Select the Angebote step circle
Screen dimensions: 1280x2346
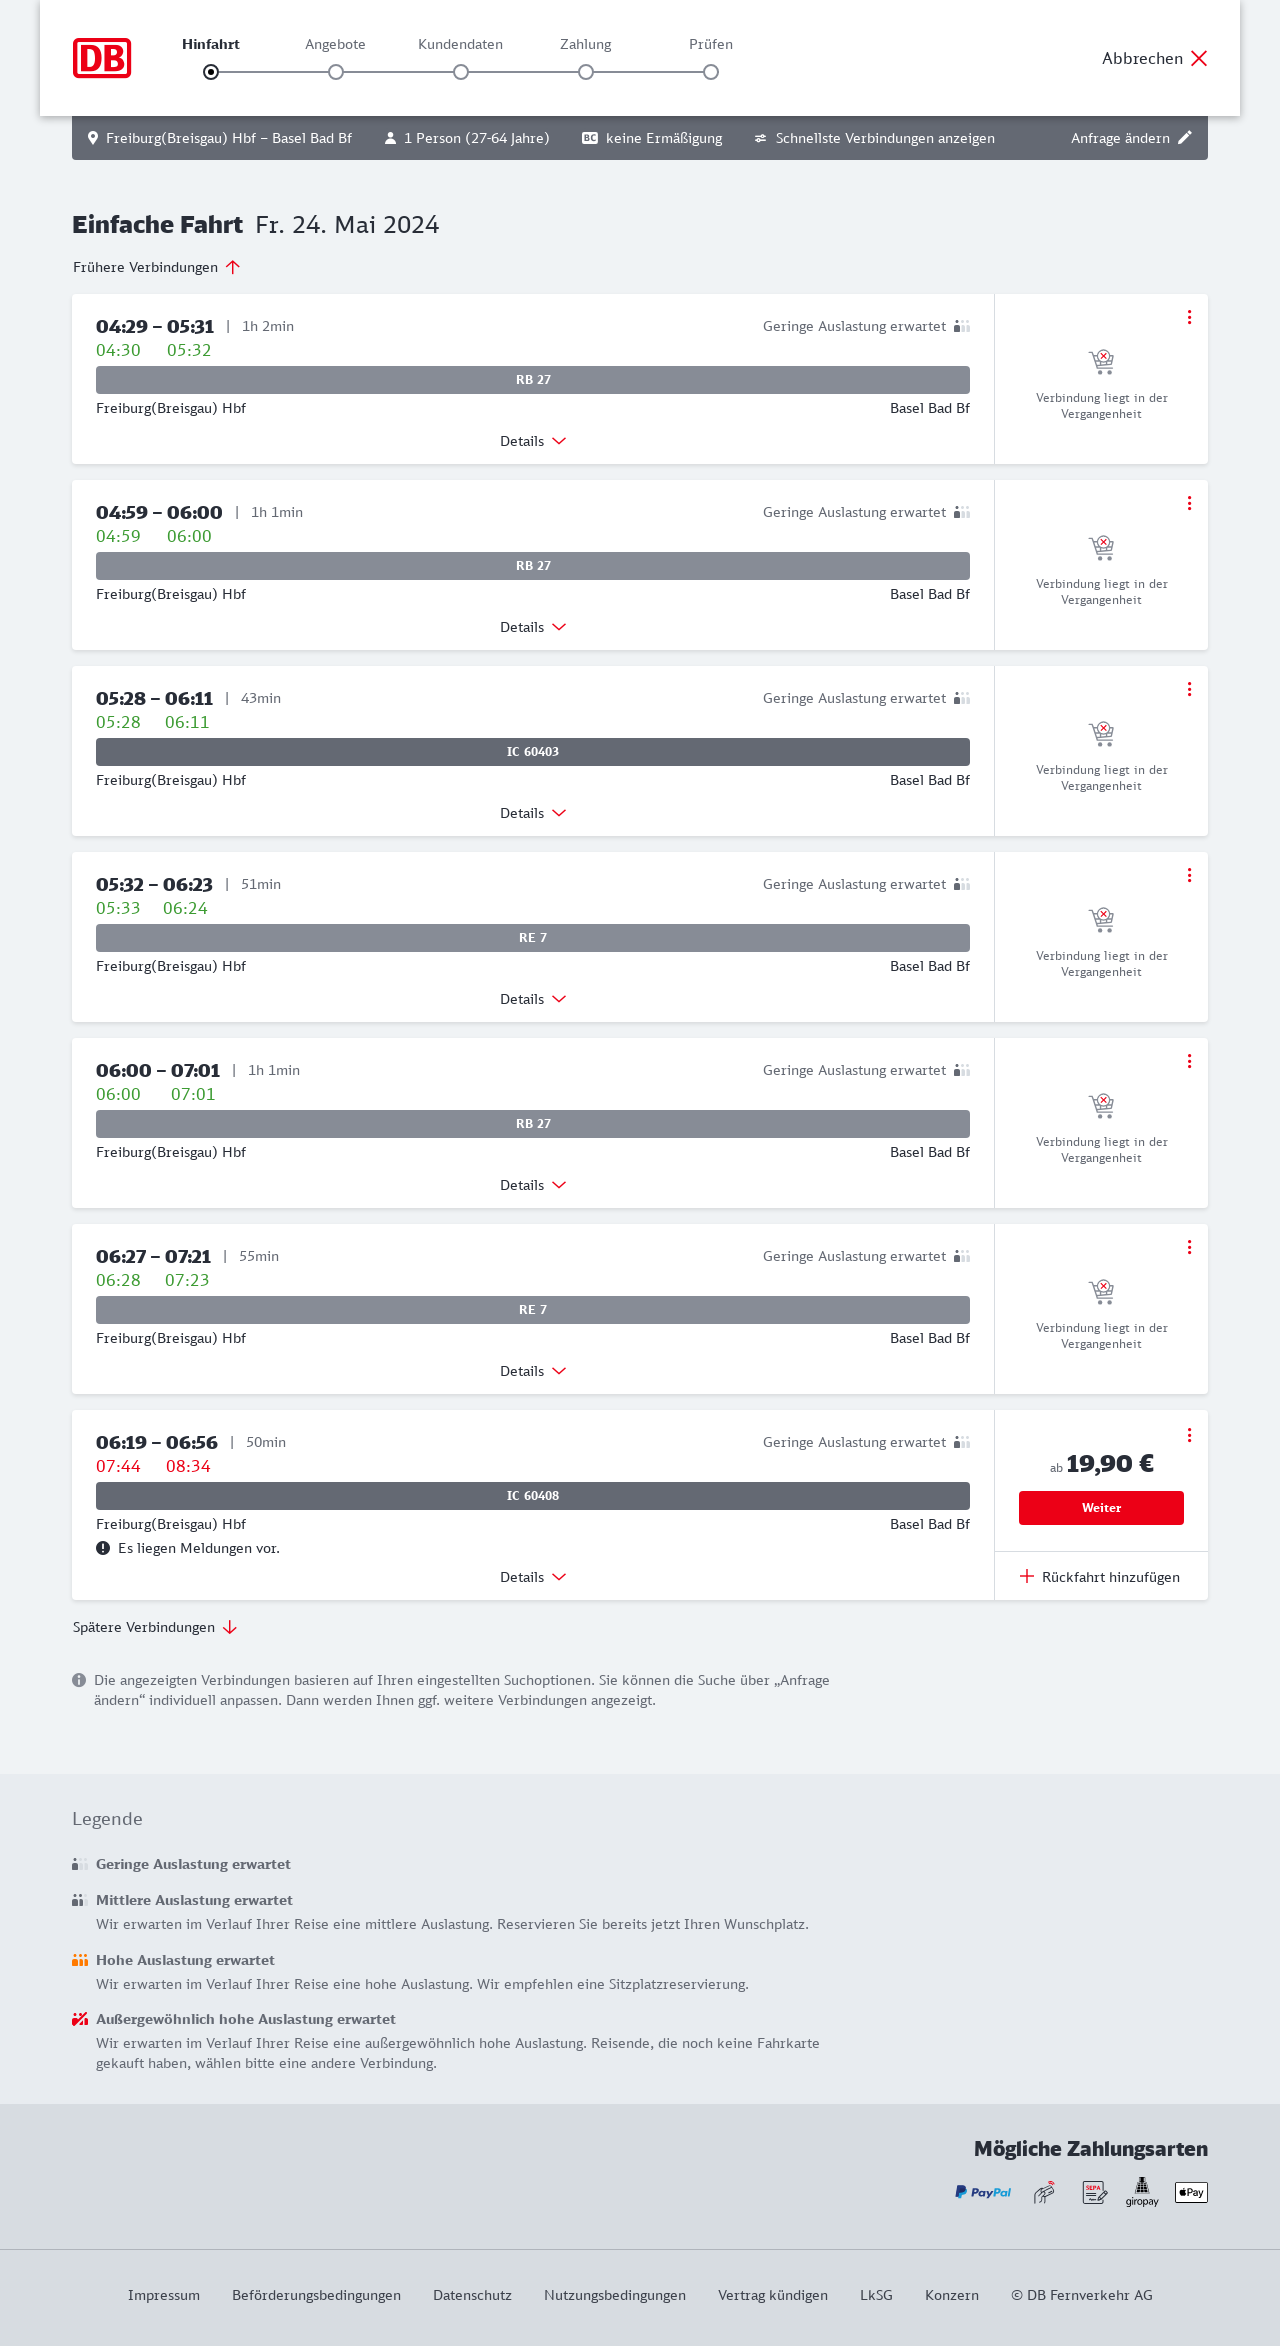tap(336, 72)
